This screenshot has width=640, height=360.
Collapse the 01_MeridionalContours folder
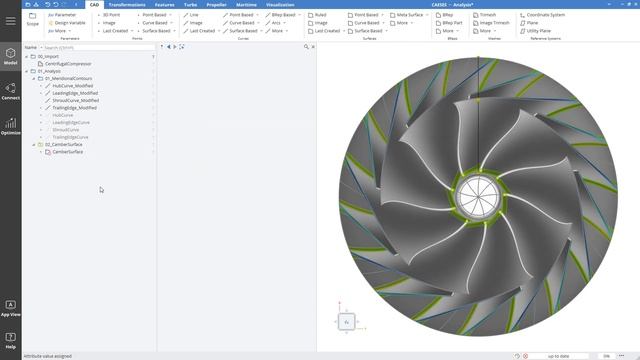[x=34, y=78]
